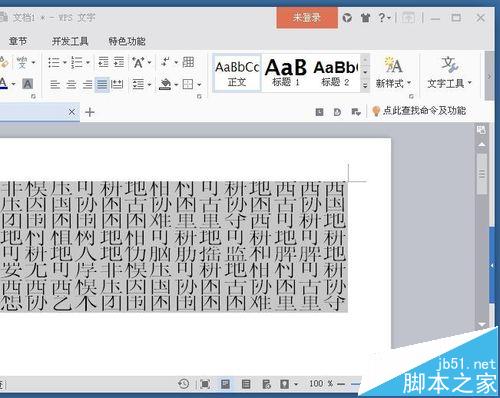This screenshot has height=398, width=500.
Task: Open font dialog launcher
Action: coord(33,97)
